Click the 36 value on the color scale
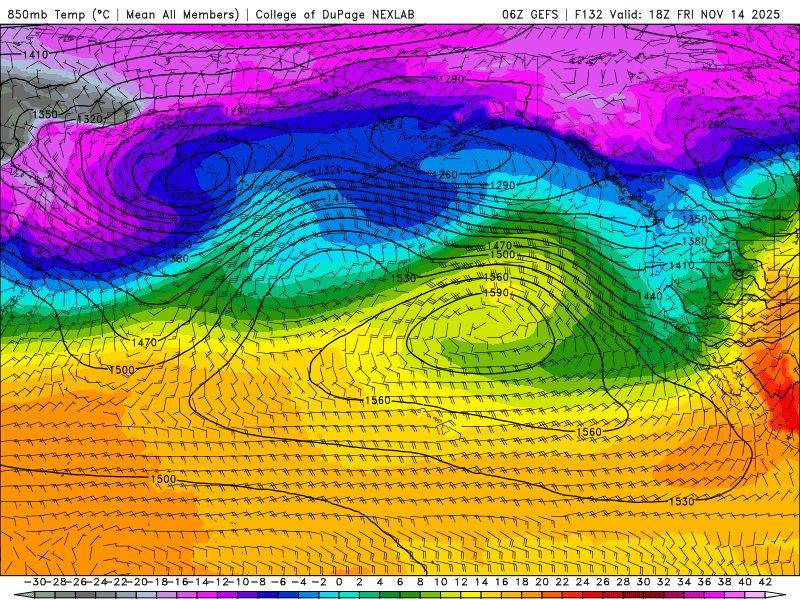Image resolution: width=800 pixels, height=600 pixels. (x=705, y=582)
